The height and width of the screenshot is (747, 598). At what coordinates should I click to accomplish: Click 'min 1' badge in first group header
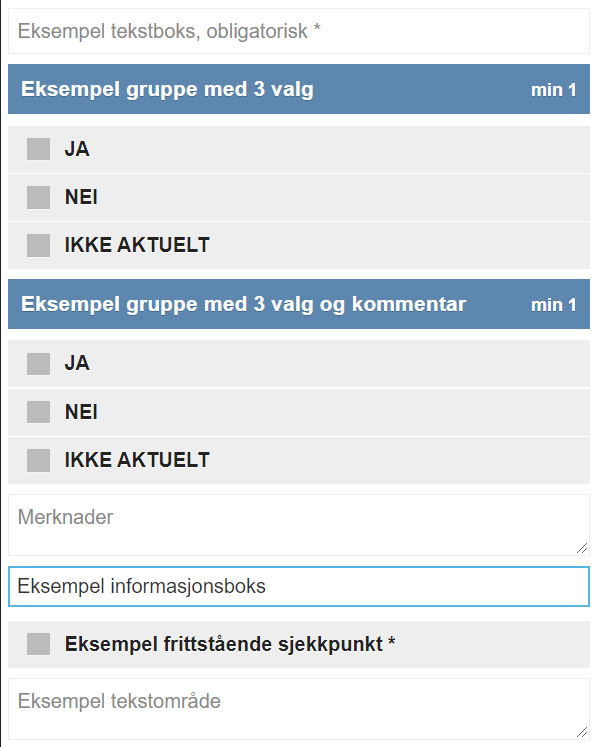click(x=554, y=90)
